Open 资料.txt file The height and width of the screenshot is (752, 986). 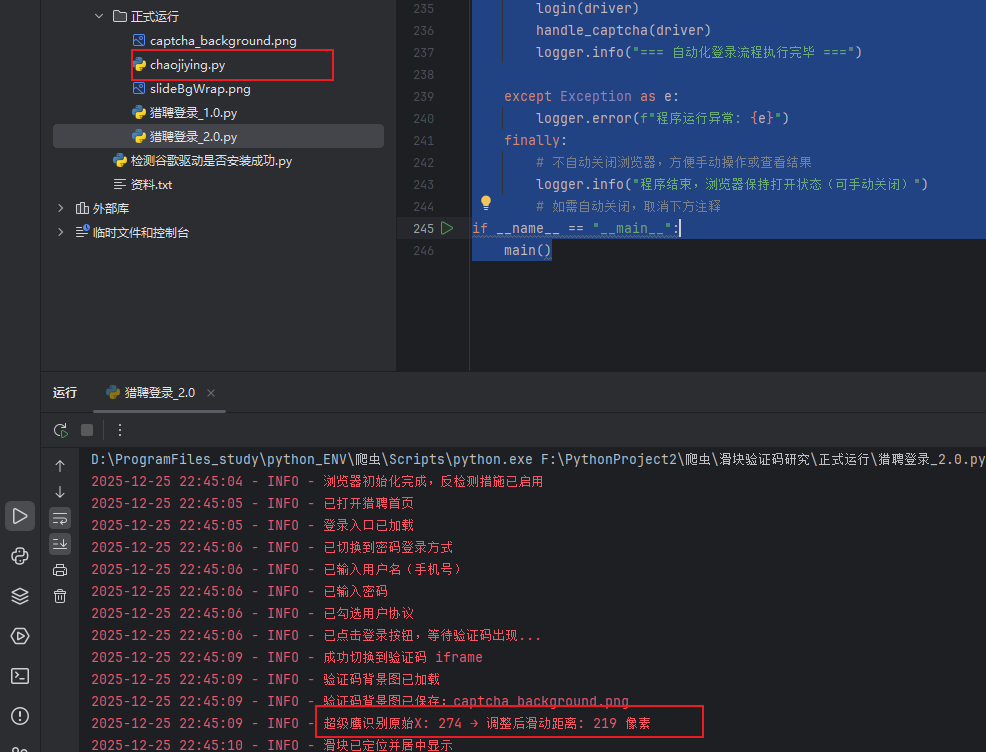click(151, 184)
